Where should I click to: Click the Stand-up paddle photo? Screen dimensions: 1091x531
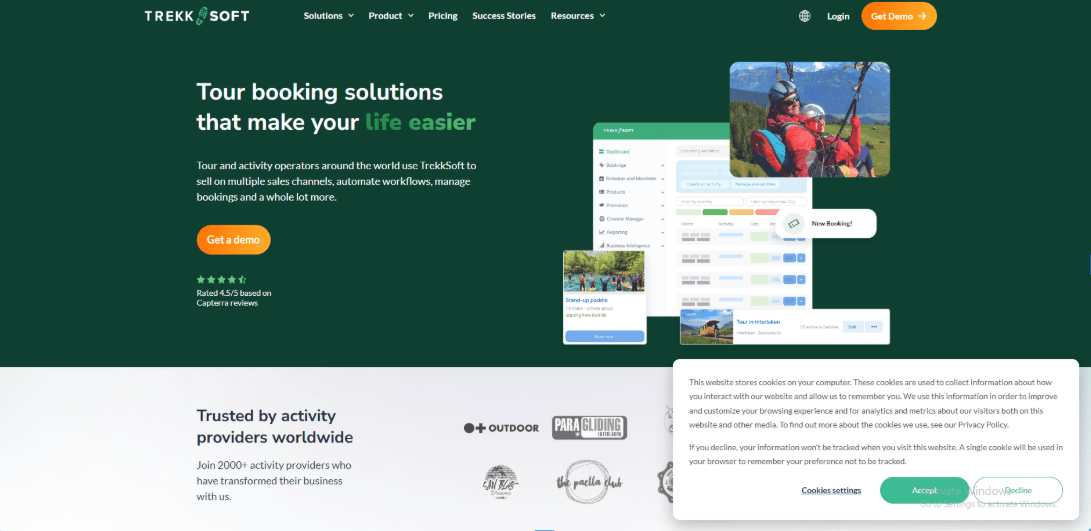[x=604, y=271]
